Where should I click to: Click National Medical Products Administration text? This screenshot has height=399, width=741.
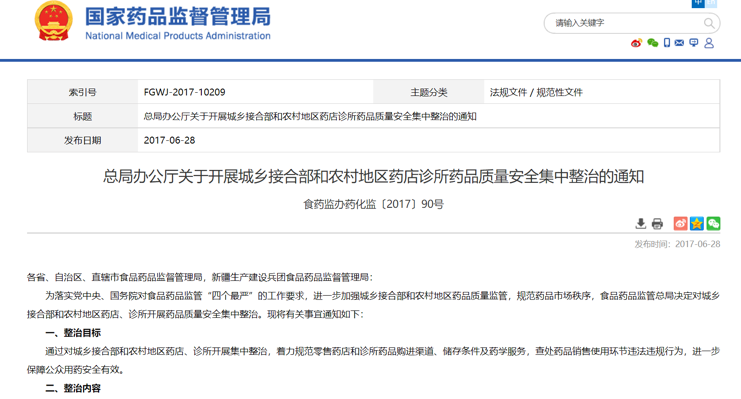[x=178, y=36]
